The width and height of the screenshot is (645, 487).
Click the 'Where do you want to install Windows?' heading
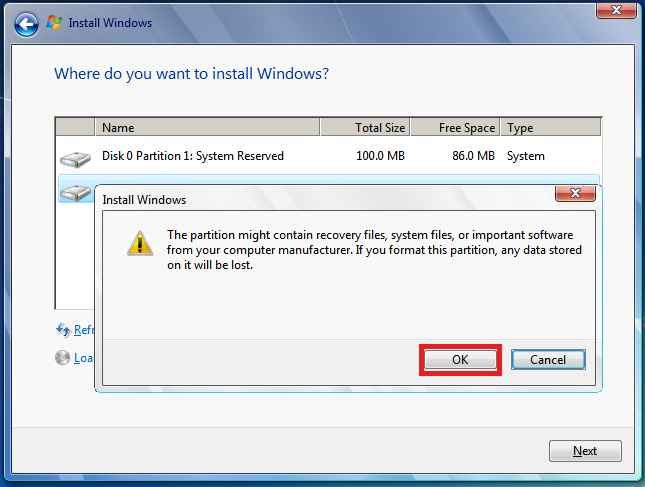click(192, 74)
